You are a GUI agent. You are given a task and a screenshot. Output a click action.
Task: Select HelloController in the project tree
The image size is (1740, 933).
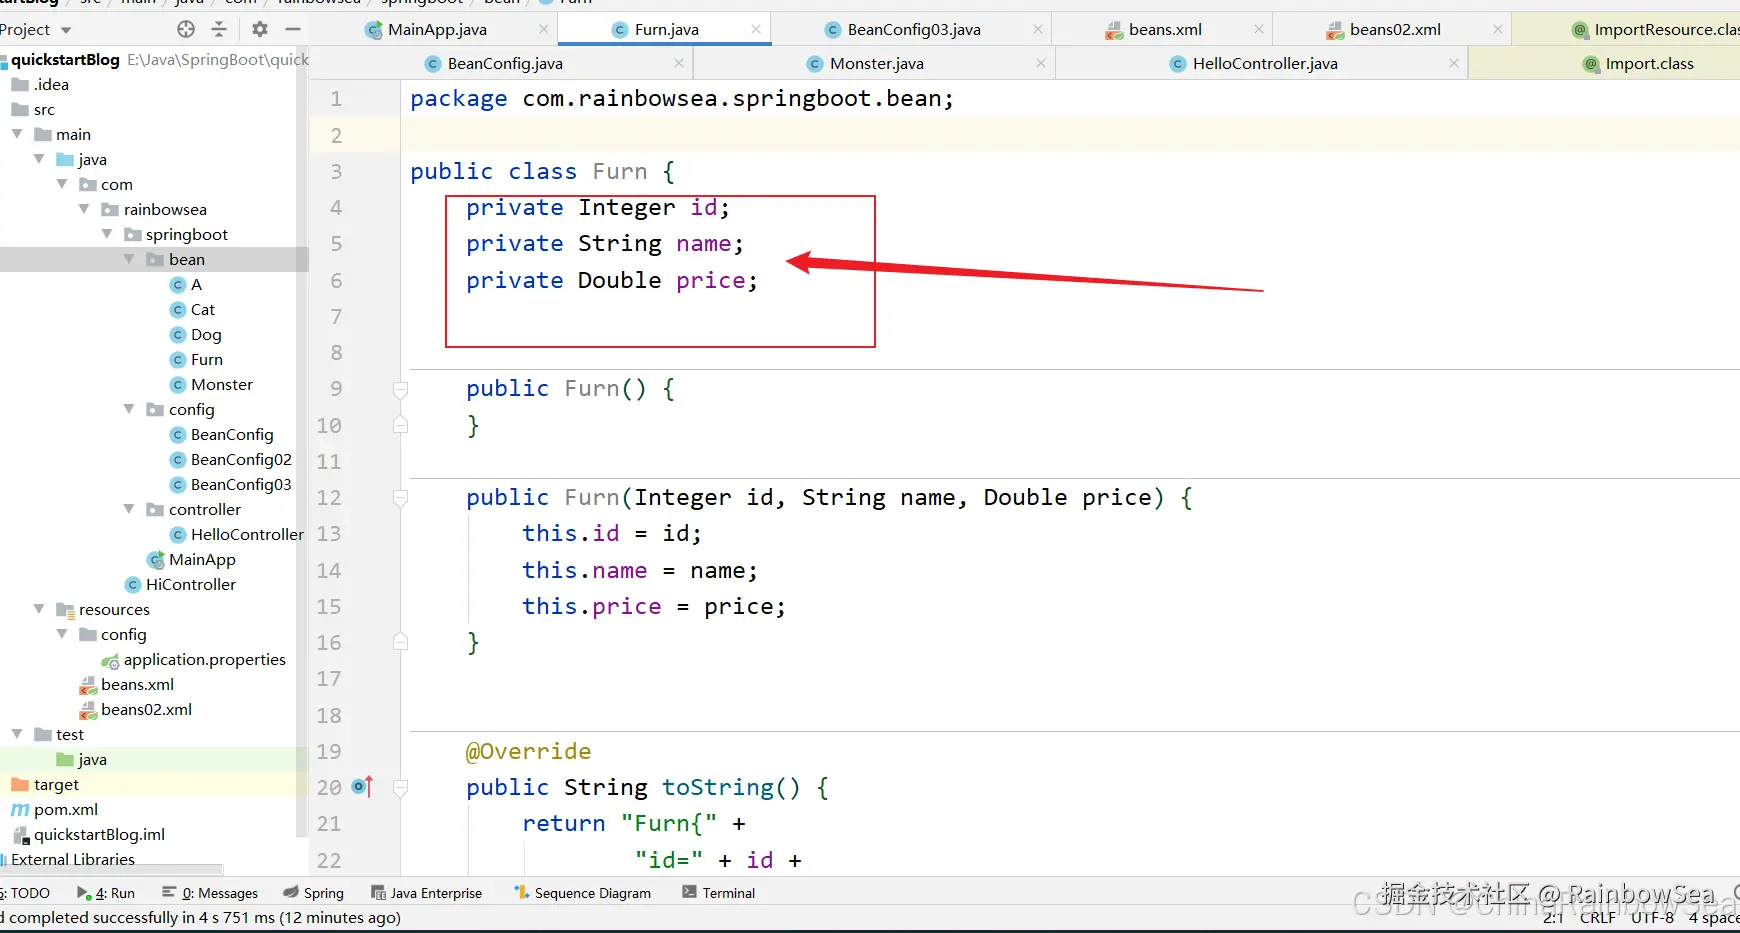[x=247, y=535]
